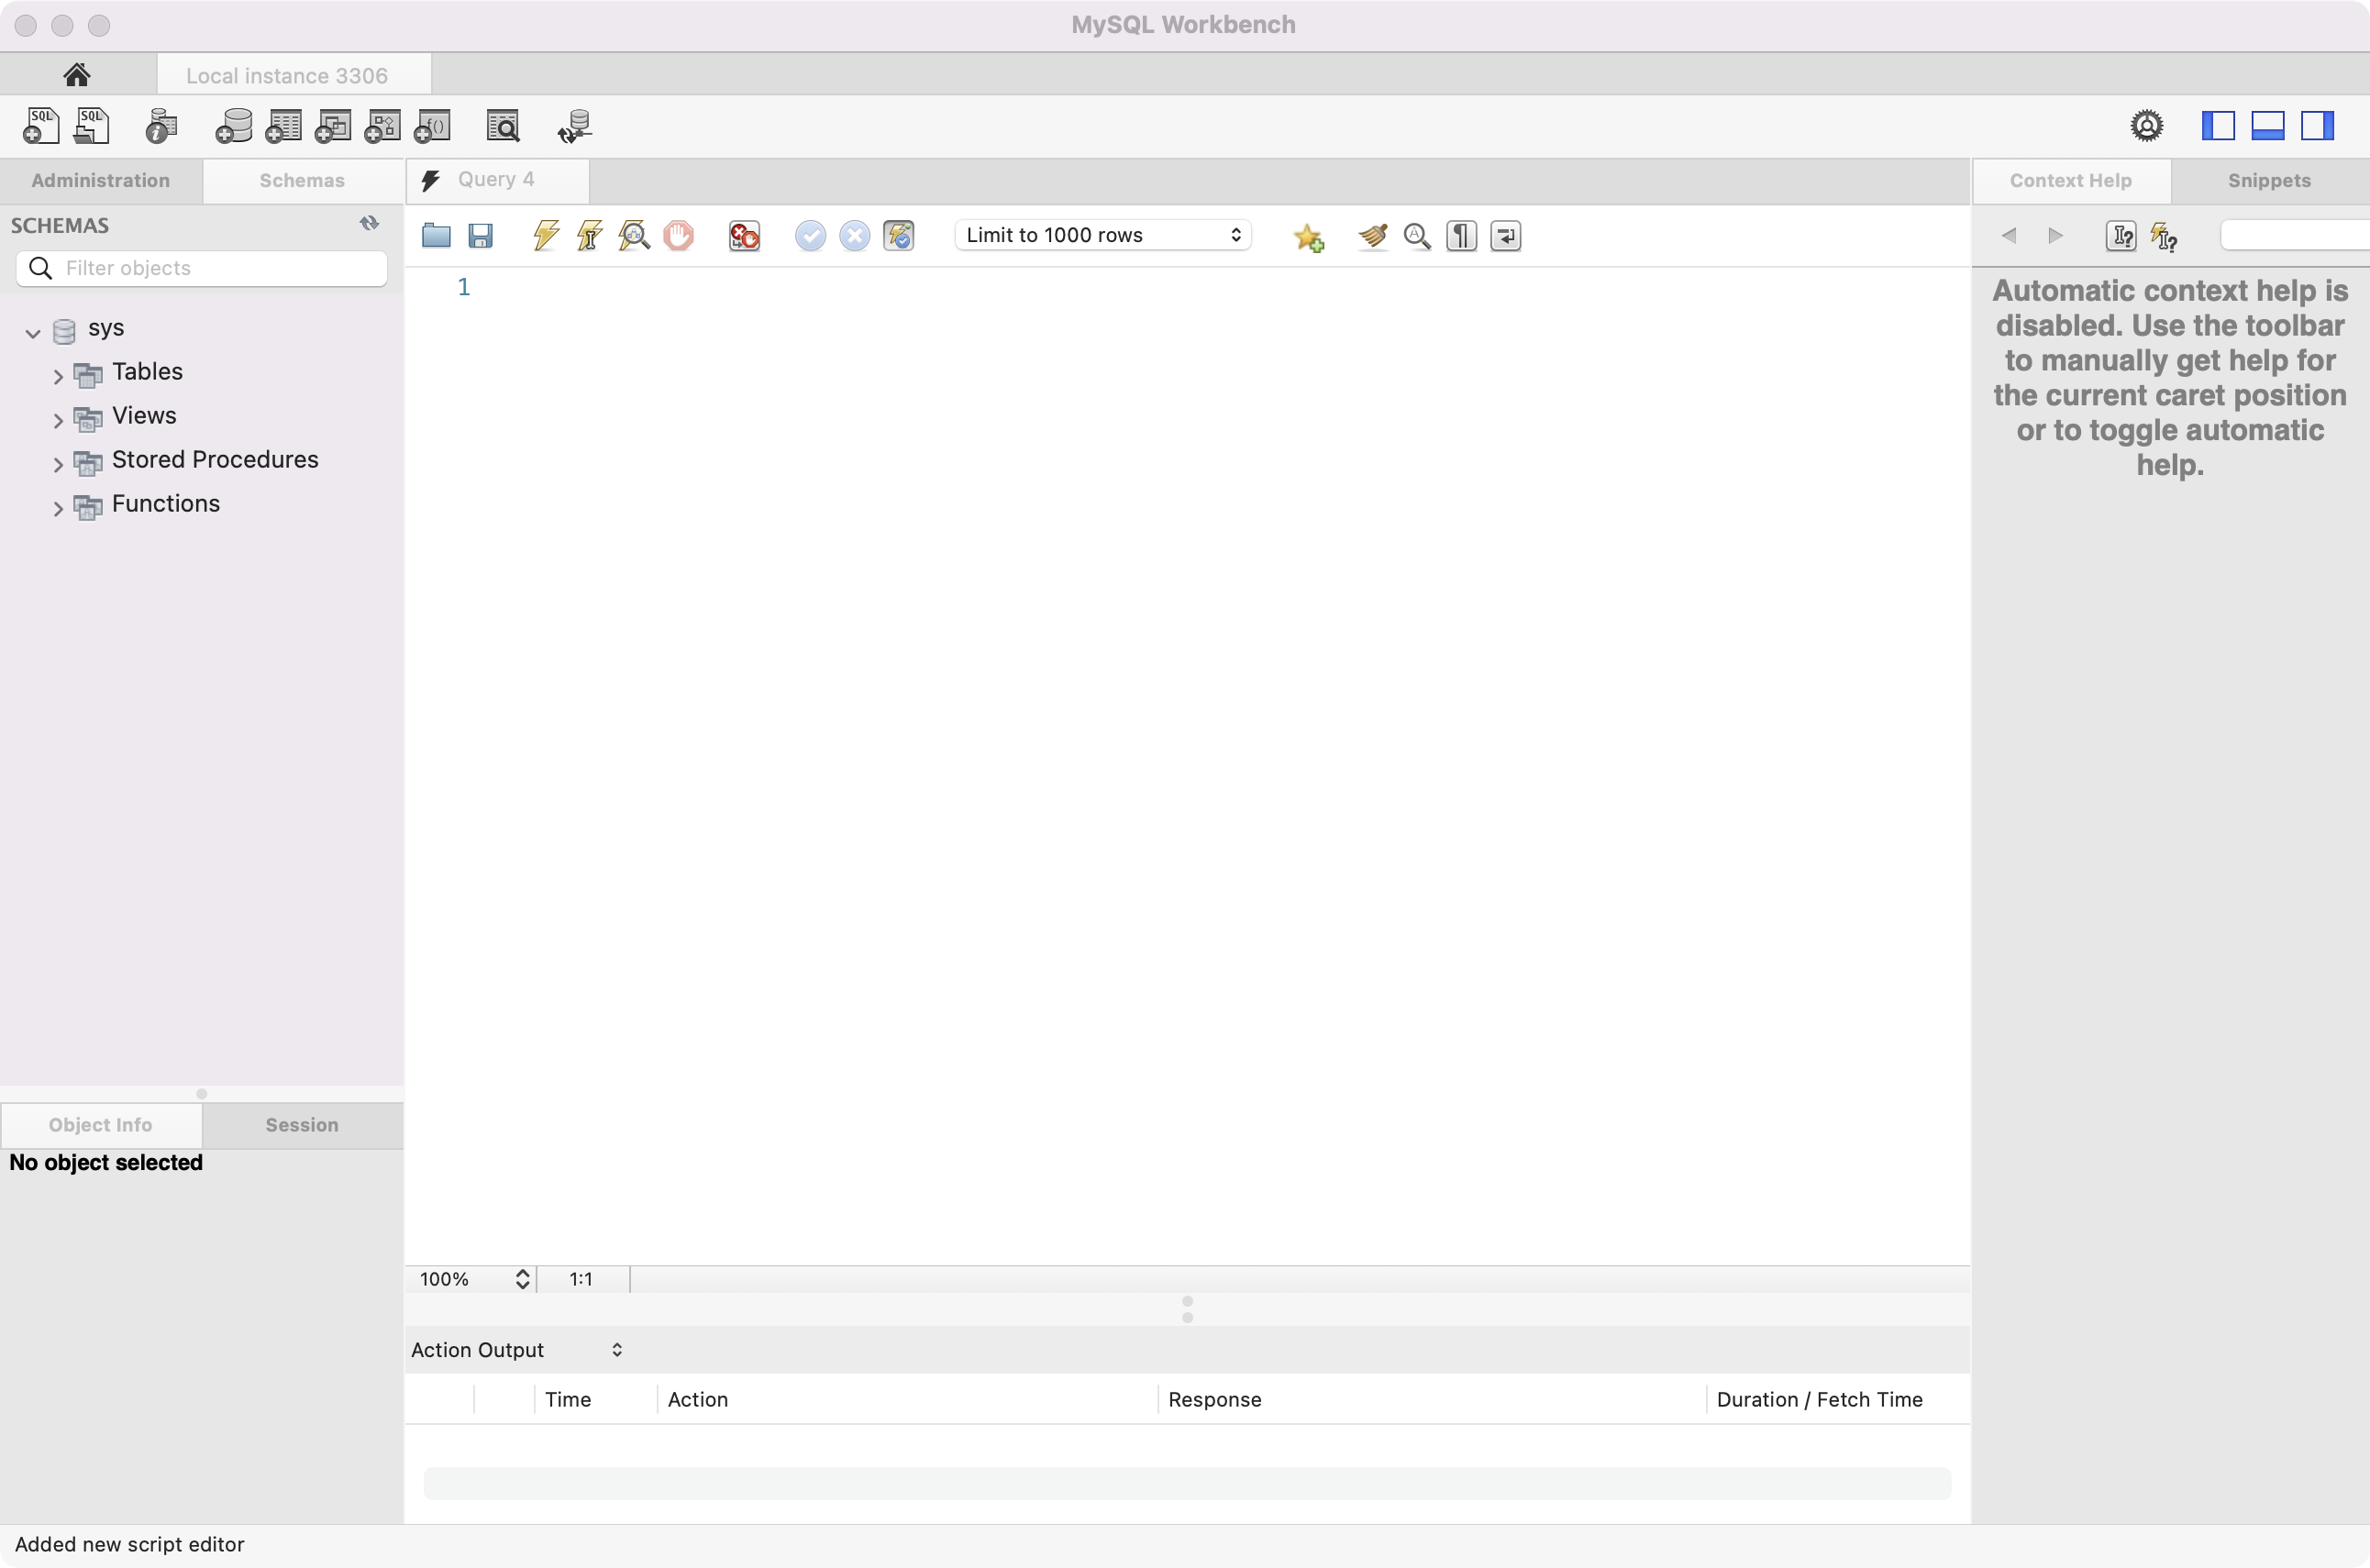Viewport: 2370px width, 1568px height.
Task: Open the Reconnect to DBMS icon
Action: click(575, 127)
